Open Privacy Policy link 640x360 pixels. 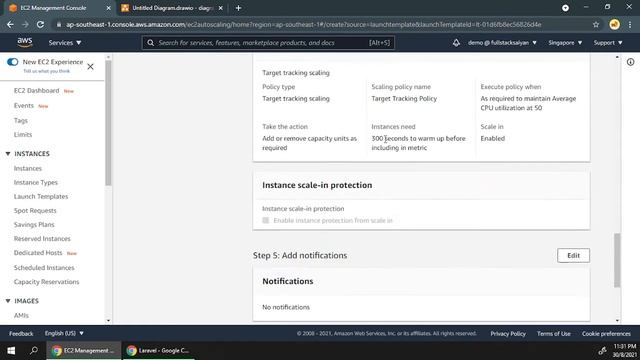508,333
